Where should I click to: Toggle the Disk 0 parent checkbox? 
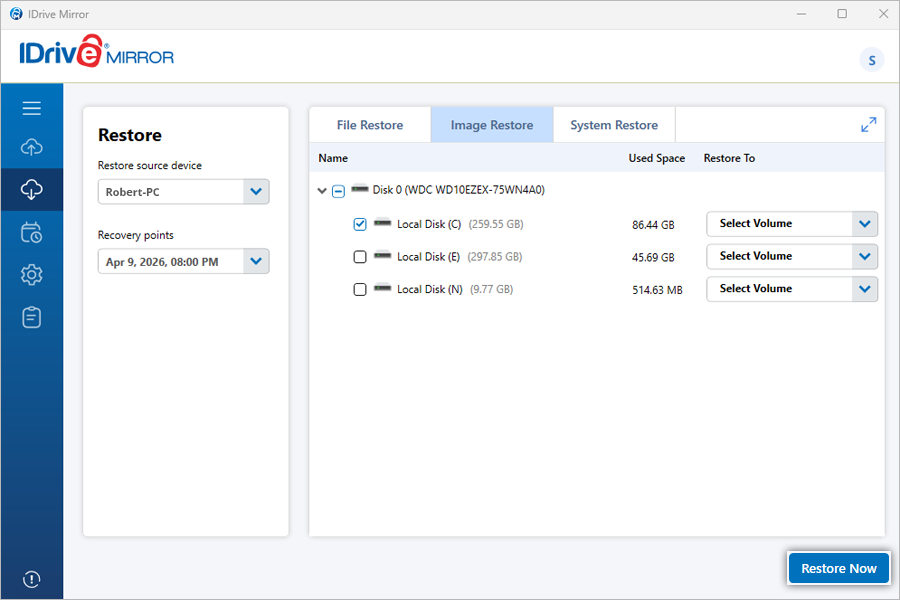click(338, 191)
